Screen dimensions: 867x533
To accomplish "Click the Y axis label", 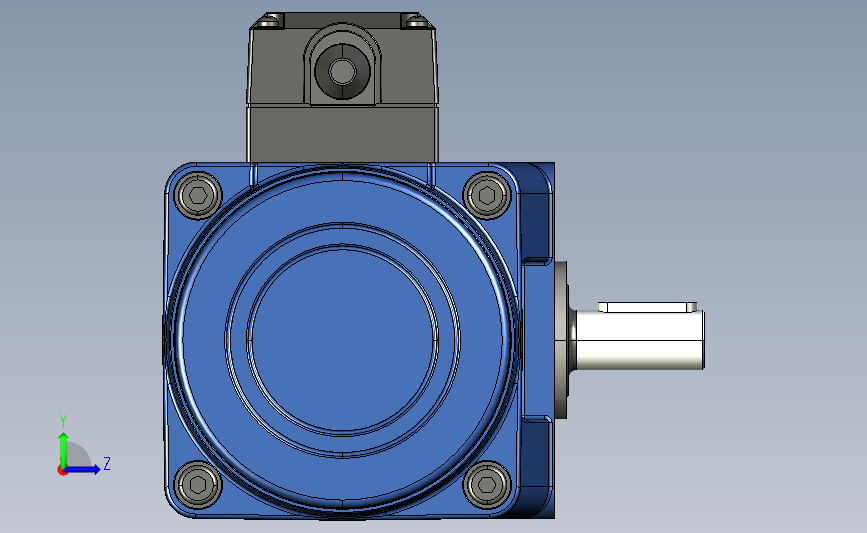I will point(63,421).
